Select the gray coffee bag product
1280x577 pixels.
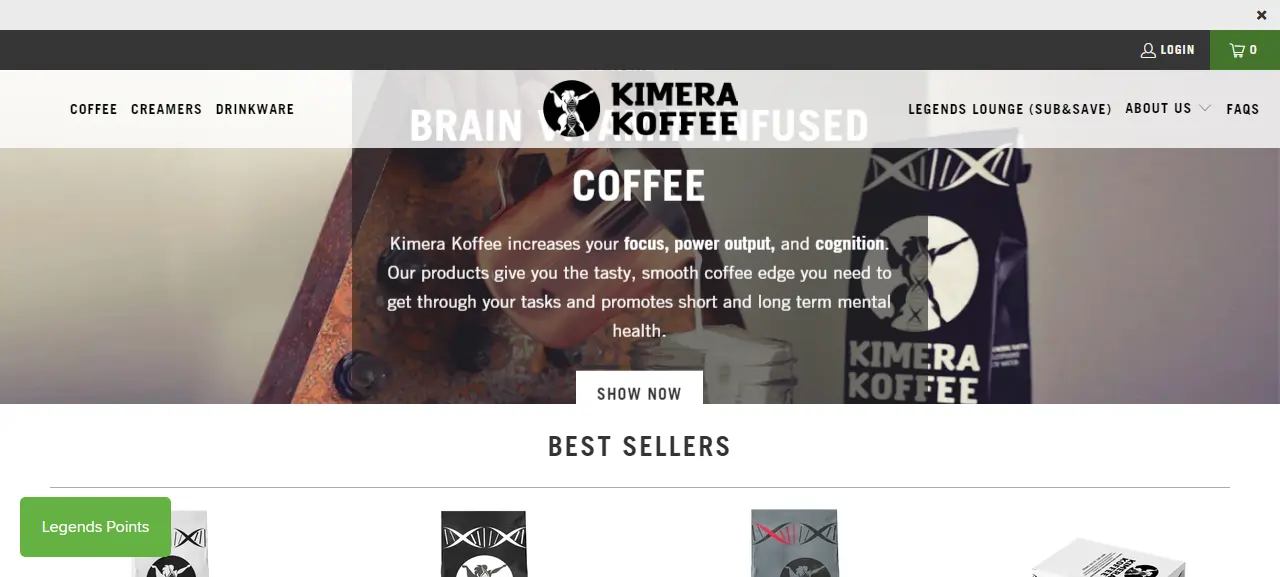coord(794,543)
